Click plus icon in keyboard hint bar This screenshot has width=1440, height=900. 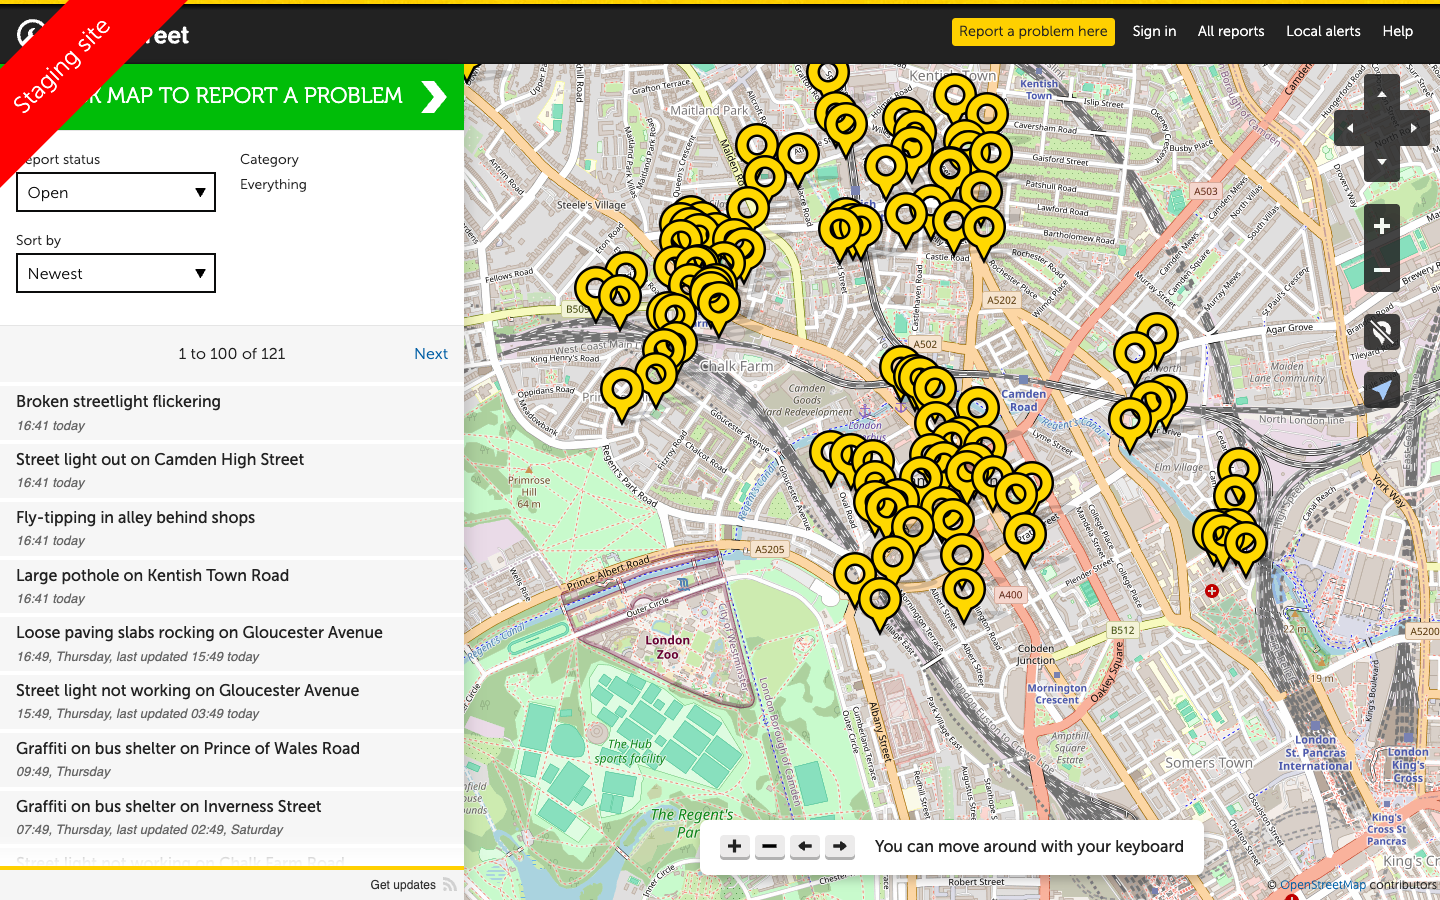pos(734,846)
